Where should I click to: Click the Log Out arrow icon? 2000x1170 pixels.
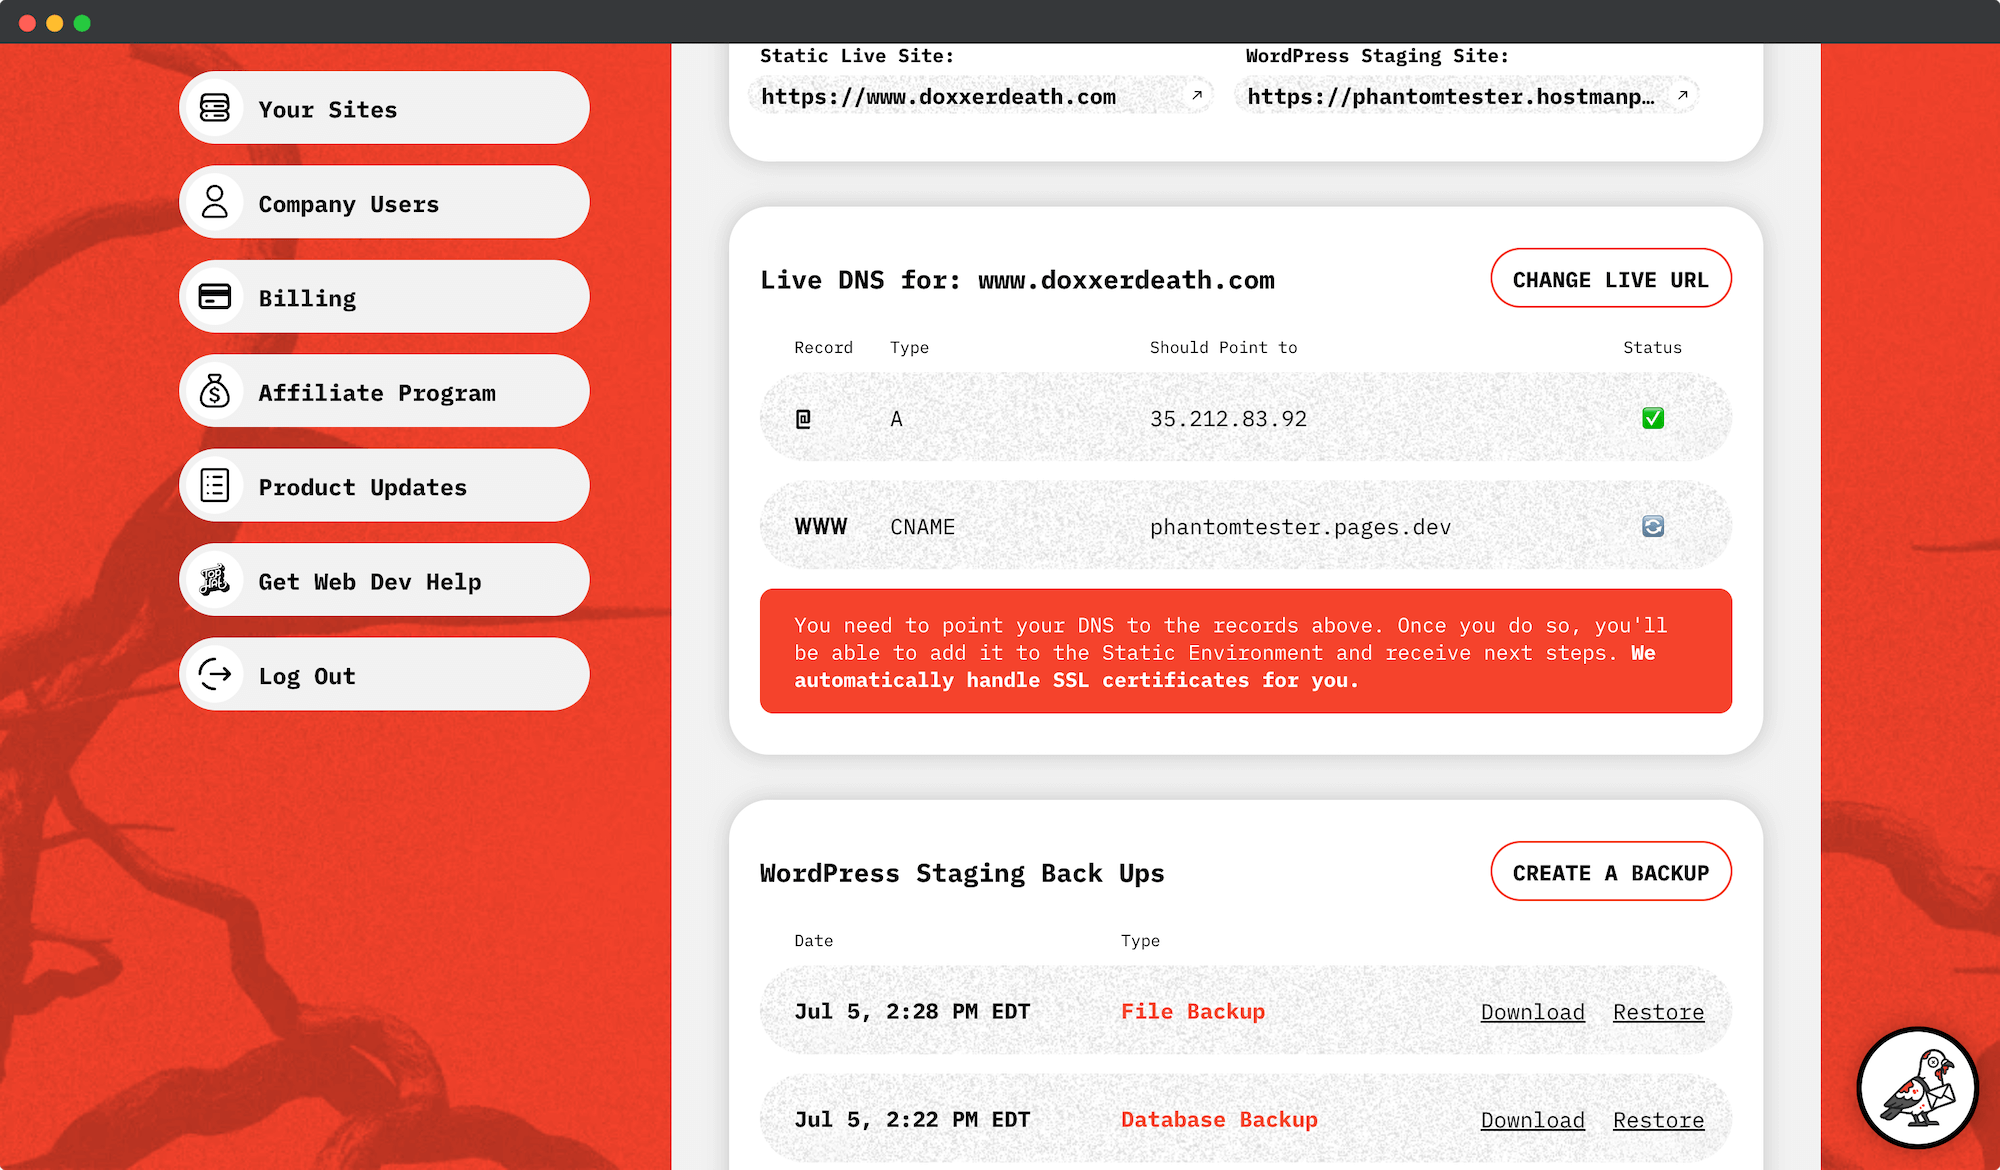[215, 675]
